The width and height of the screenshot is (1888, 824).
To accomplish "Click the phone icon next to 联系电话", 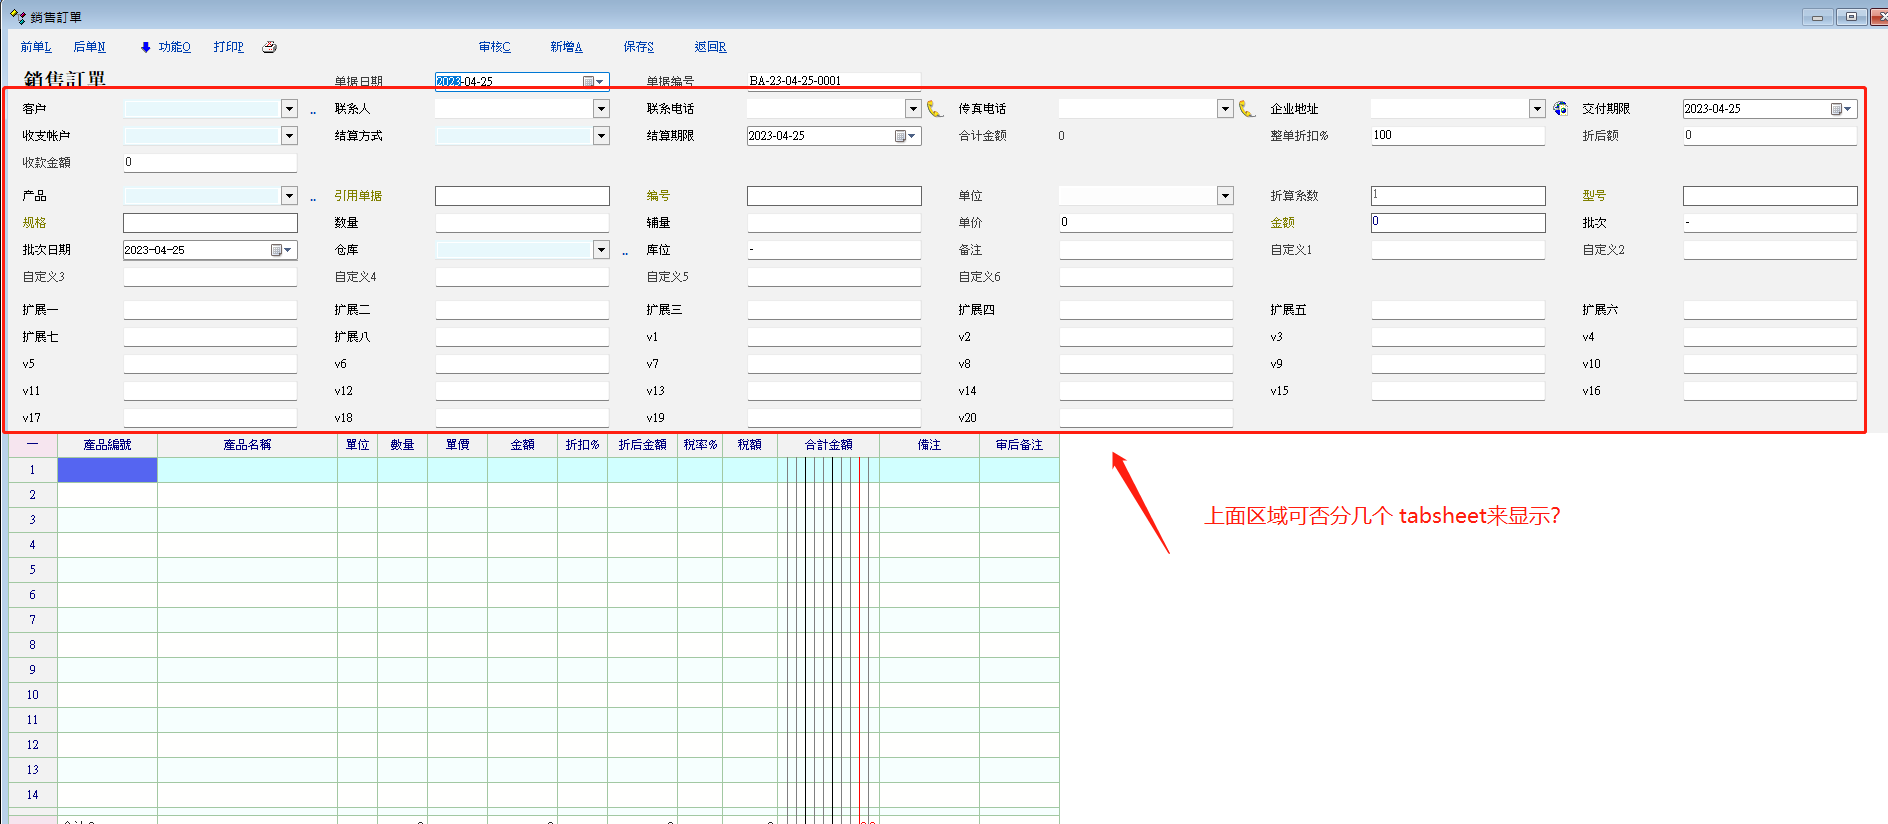I will [x=935, y=109].
